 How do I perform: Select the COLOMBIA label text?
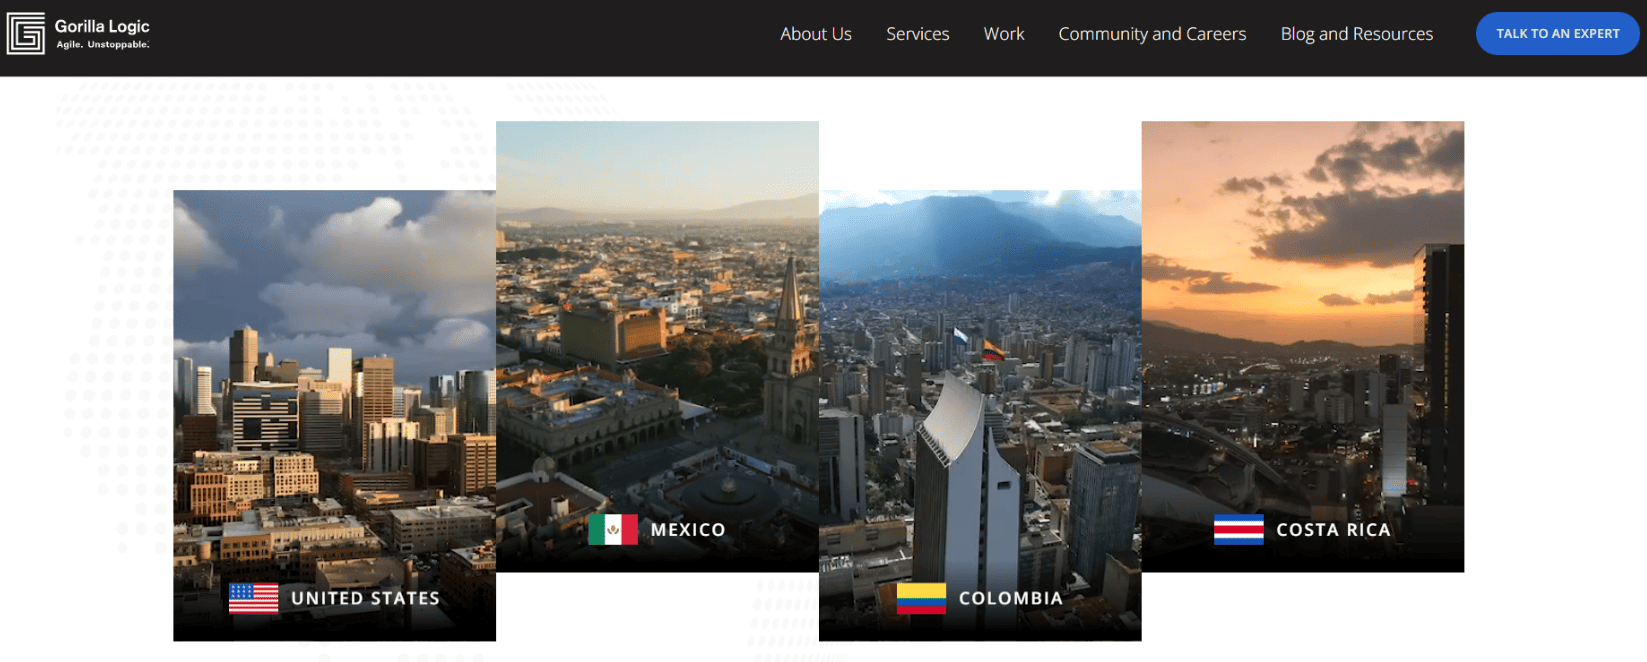click(x=1010, y=598)
